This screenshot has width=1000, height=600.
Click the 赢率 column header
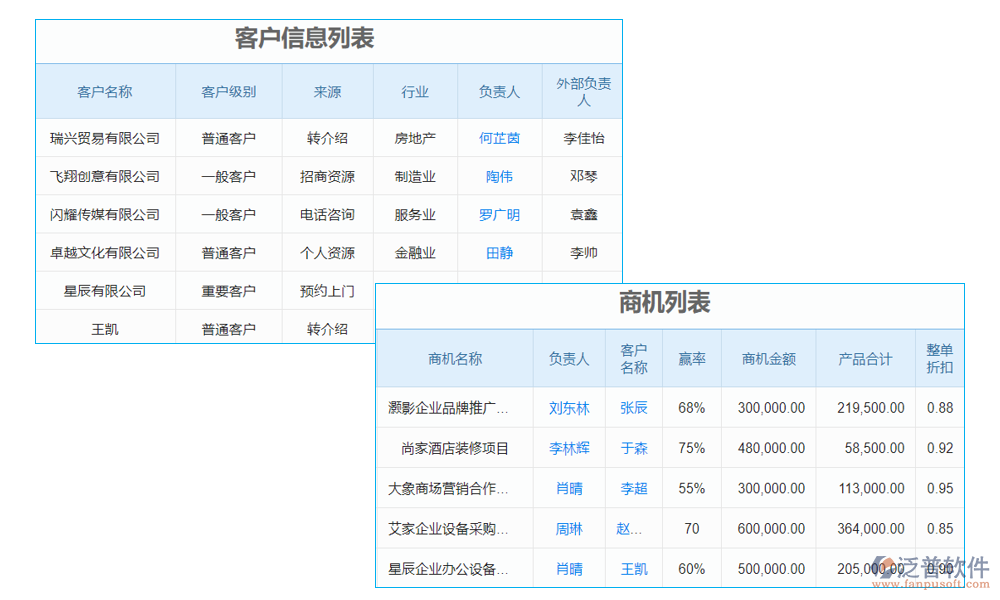pyautogui.click(x=691, y=358)
